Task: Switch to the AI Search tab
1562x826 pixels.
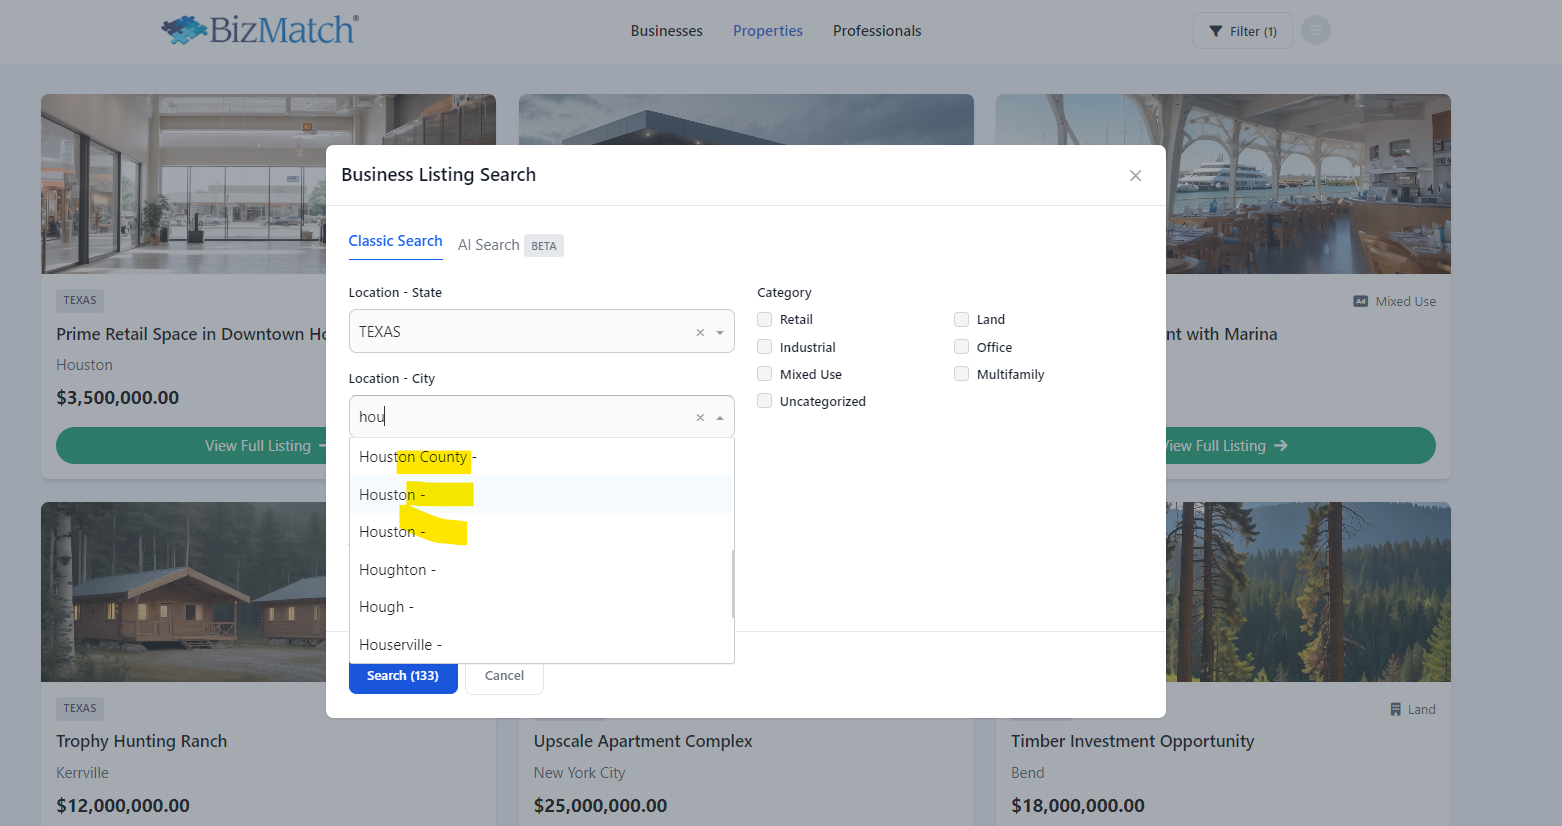Action: point(489,245)
